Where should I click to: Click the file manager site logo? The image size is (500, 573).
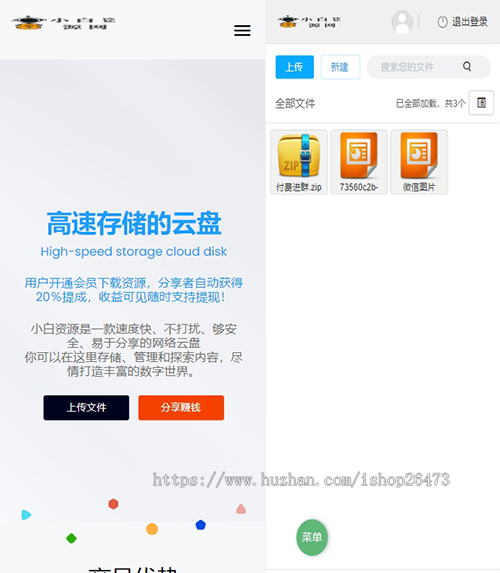click(x=309, y=22)
